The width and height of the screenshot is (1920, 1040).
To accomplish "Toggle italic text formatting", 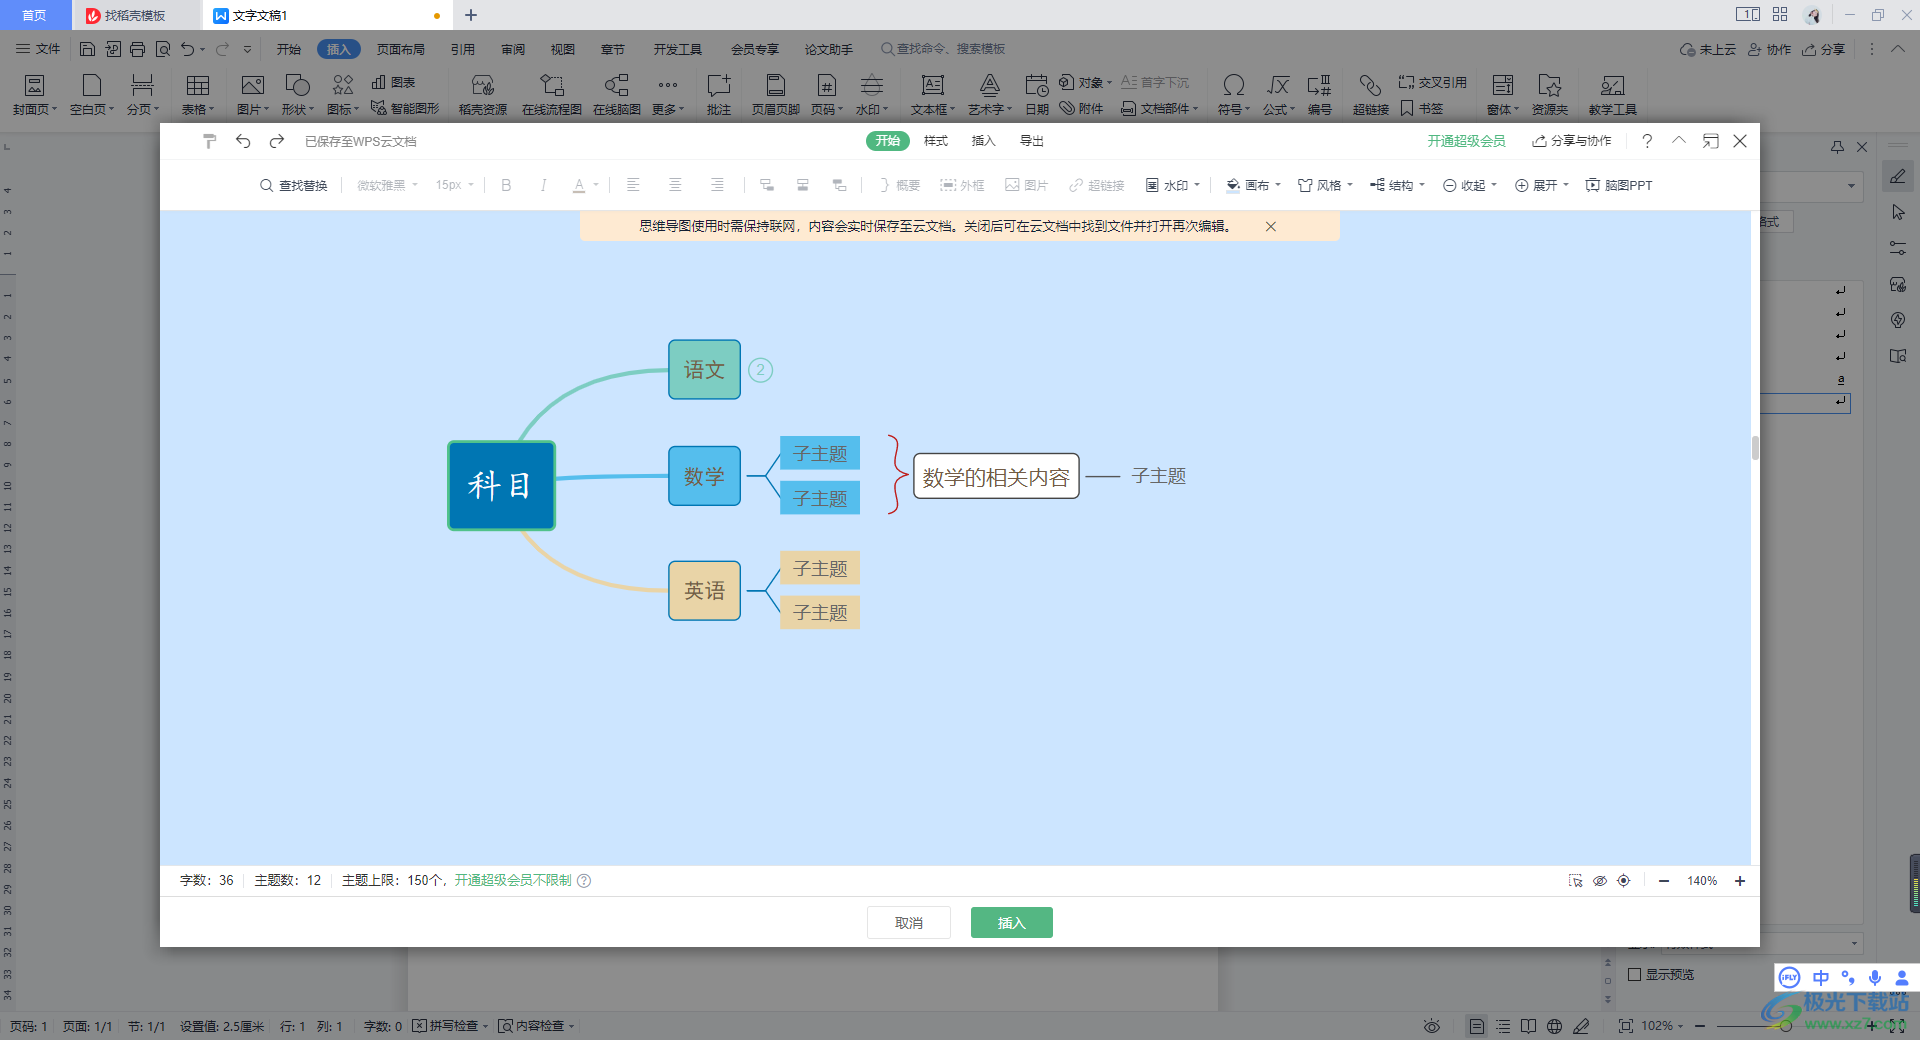I will 543,185.
